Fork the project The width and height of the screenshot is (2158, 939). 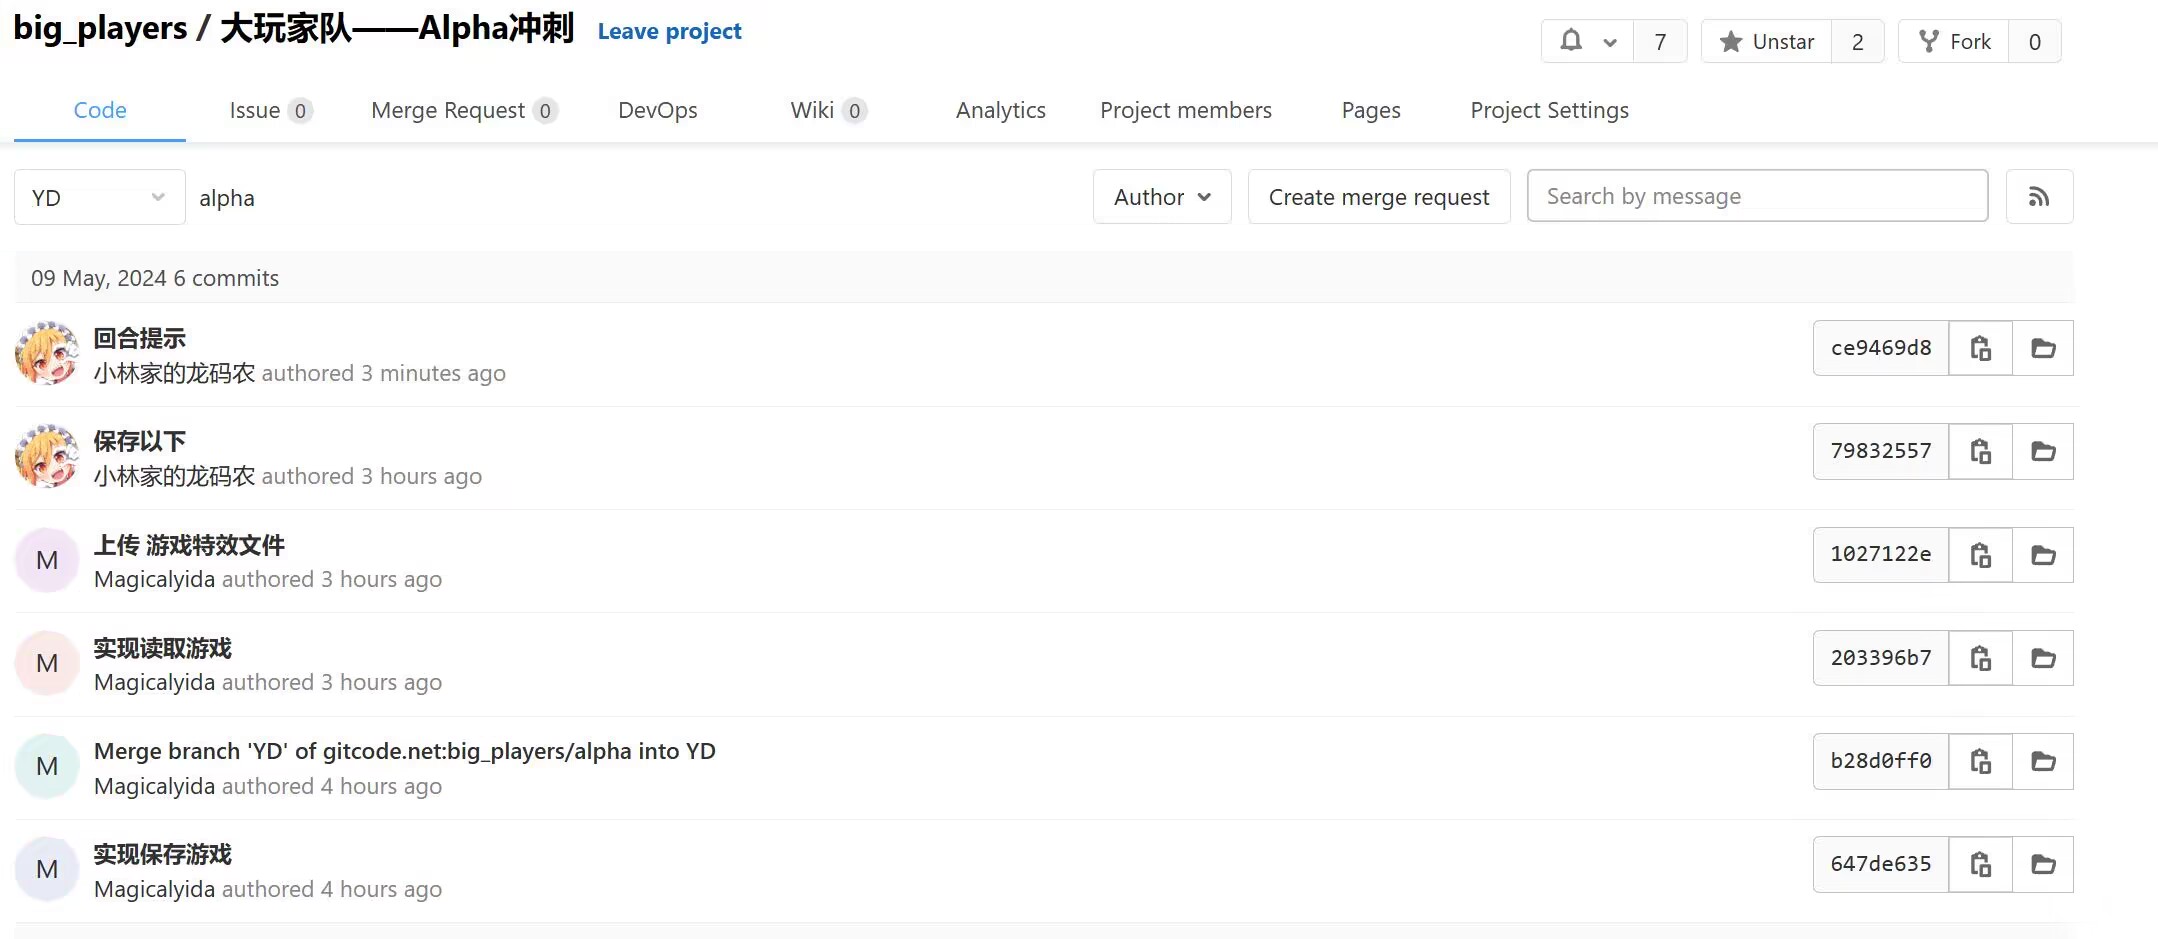[x=1954, y=41]
